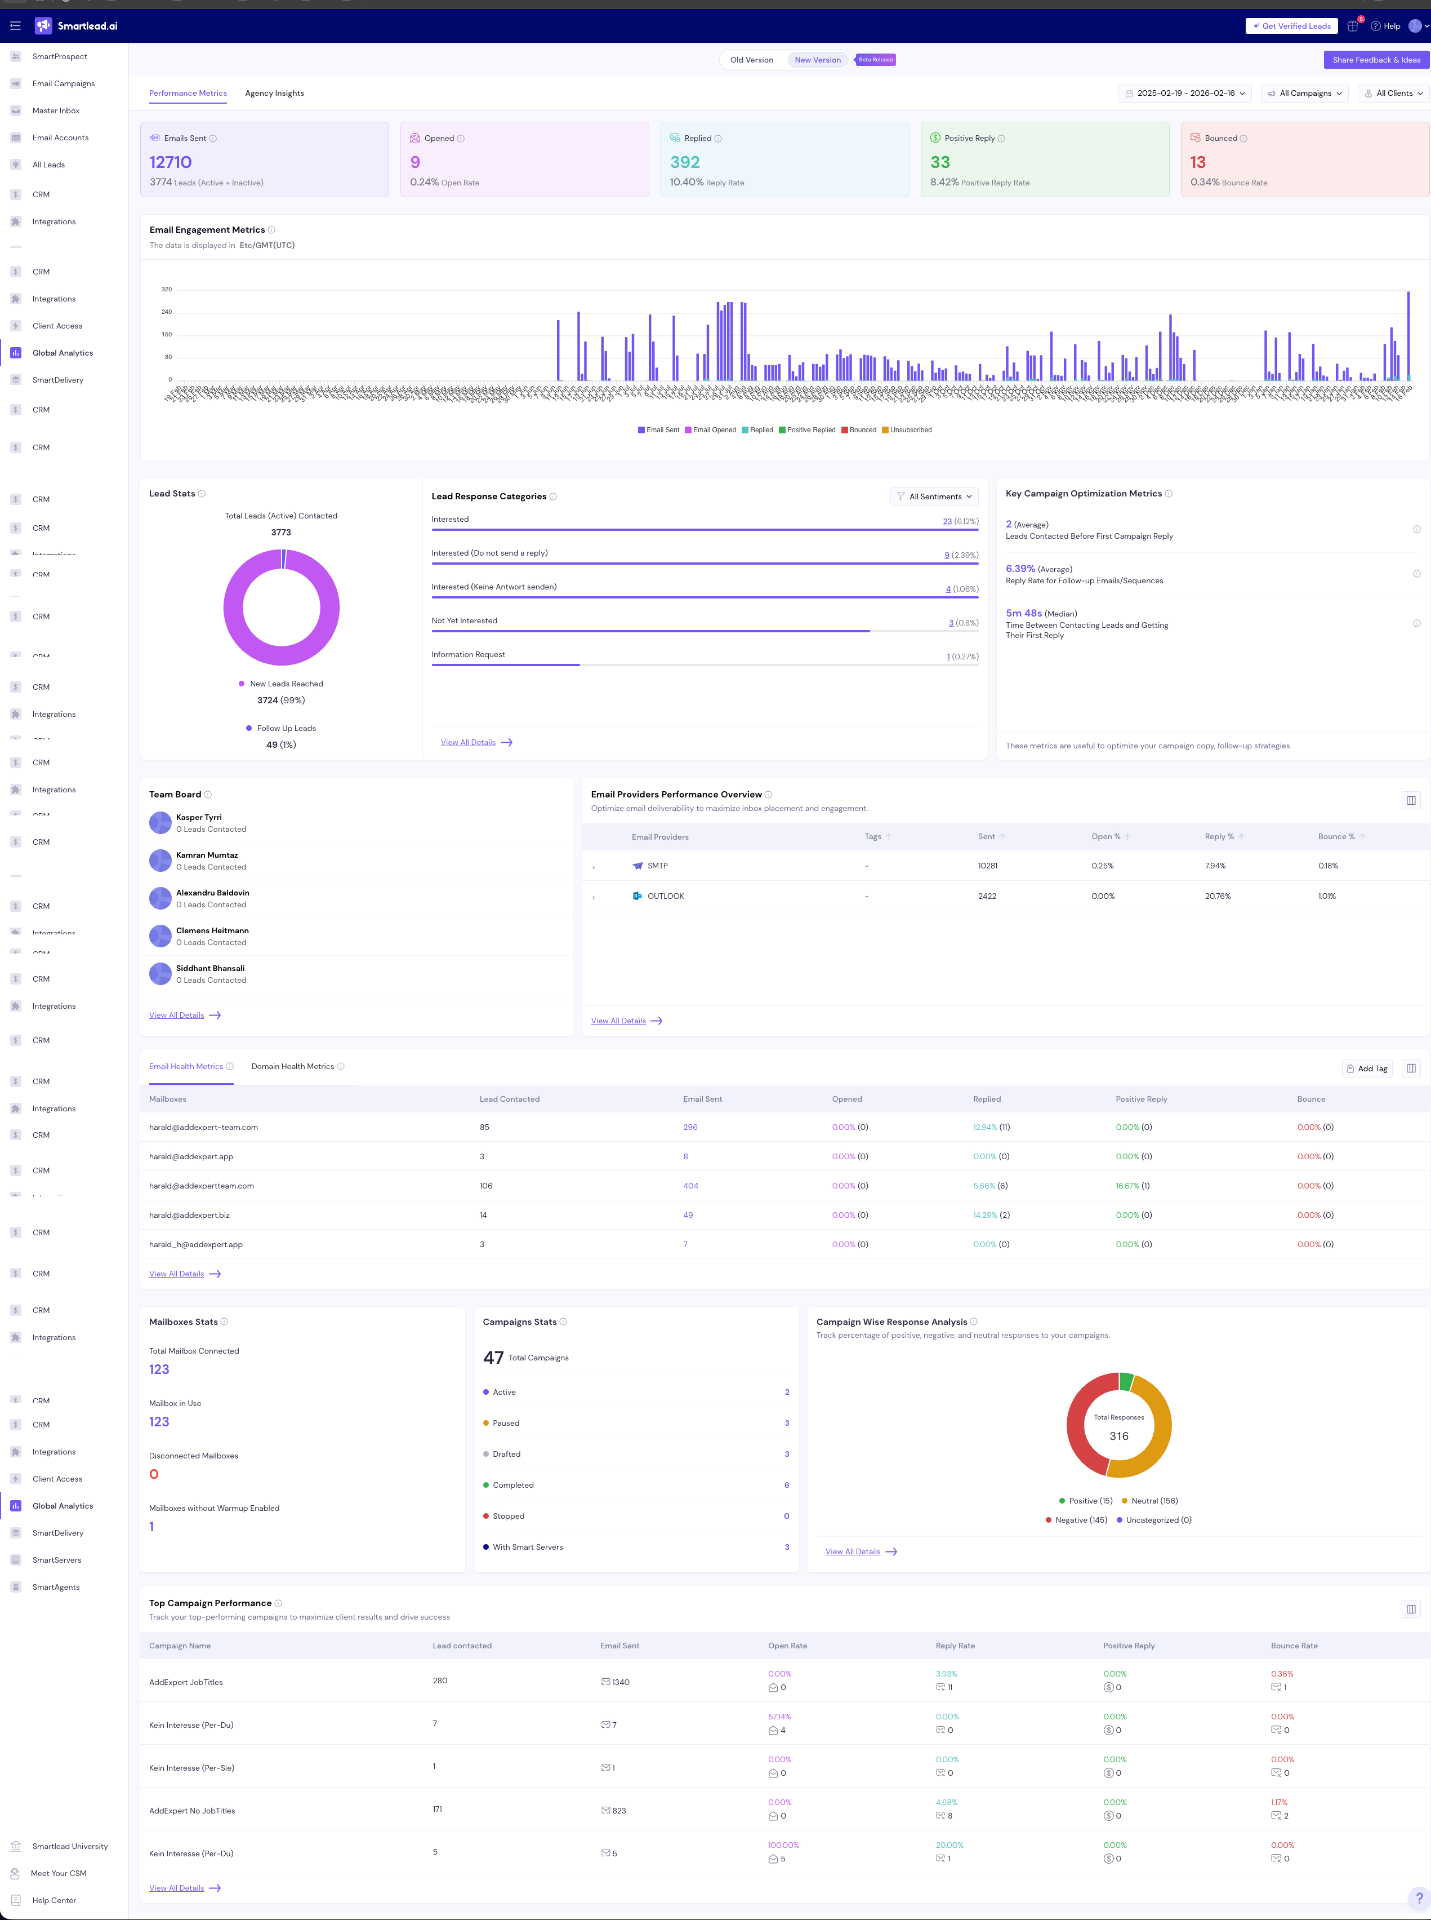Viewport: 1431px width, 1920px height.
Task: Open the hamburger menu icon
Action: click(15, 26)
